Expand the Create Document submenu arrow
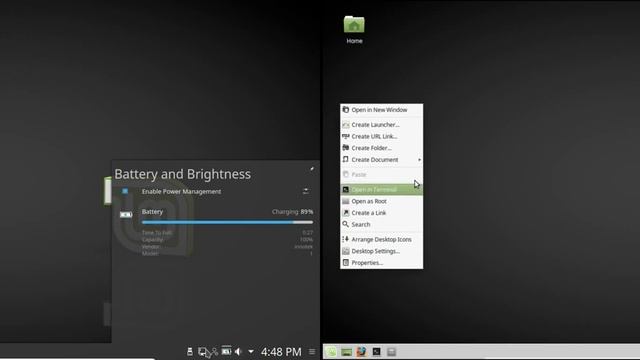The height and width of the screenshot is (360, 640). click(x=419, y=160)
